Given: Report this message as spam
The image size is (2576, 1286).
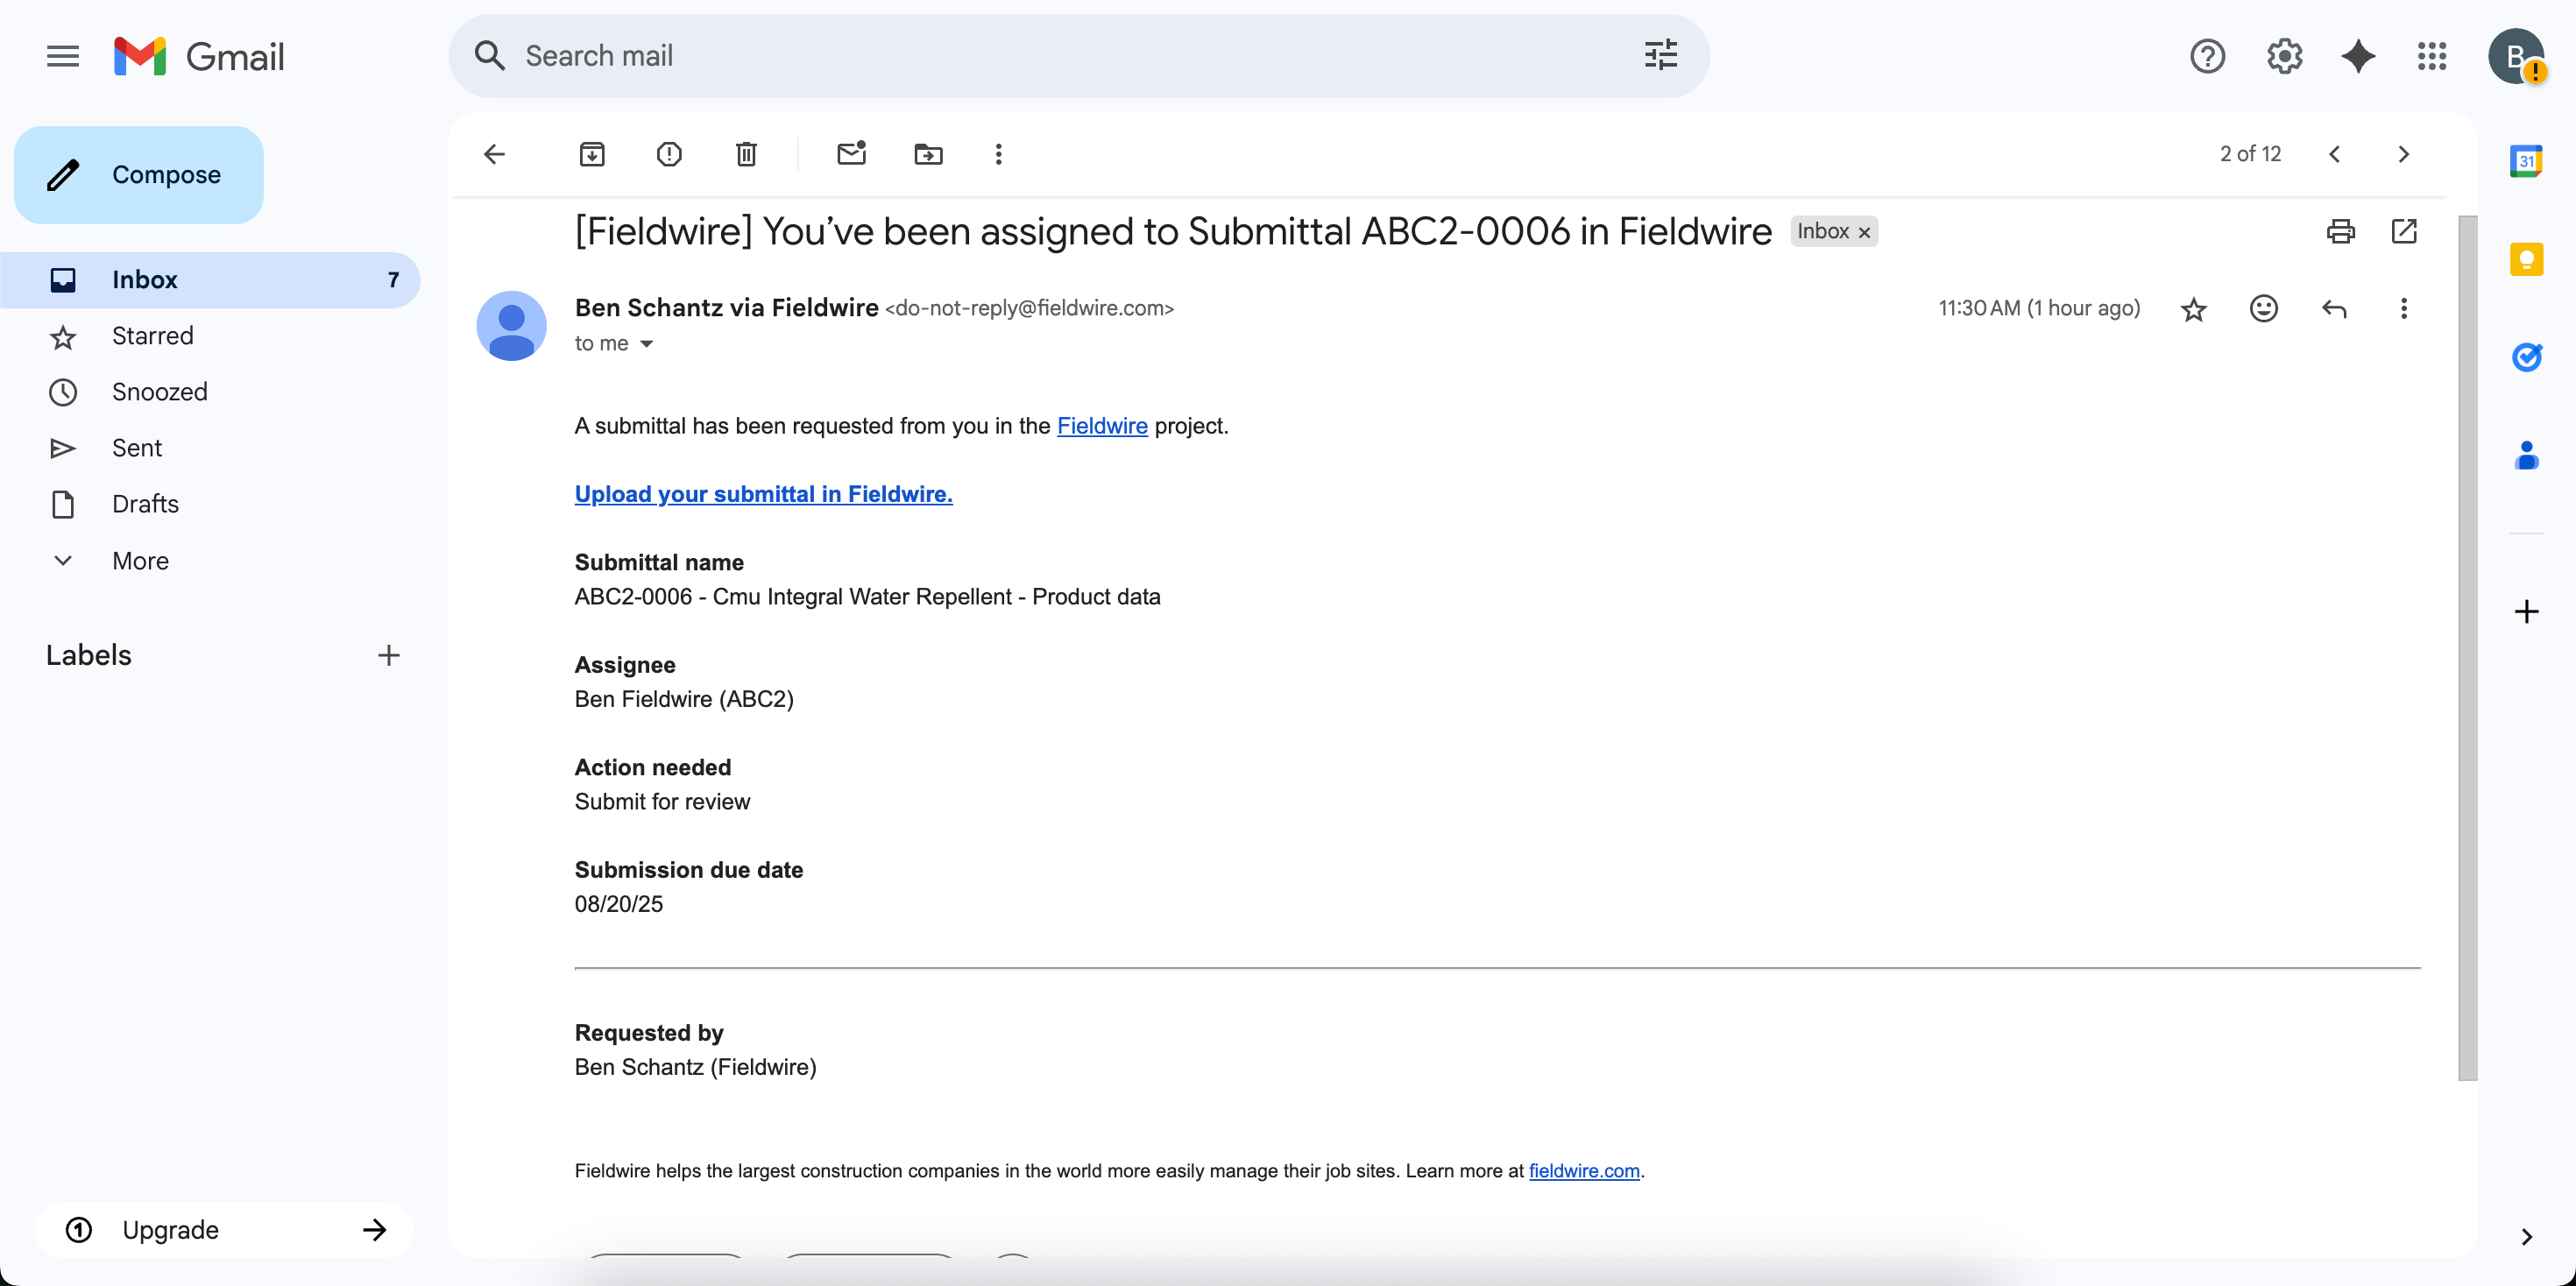Looking at the screenshot, I should click(669, 154).
